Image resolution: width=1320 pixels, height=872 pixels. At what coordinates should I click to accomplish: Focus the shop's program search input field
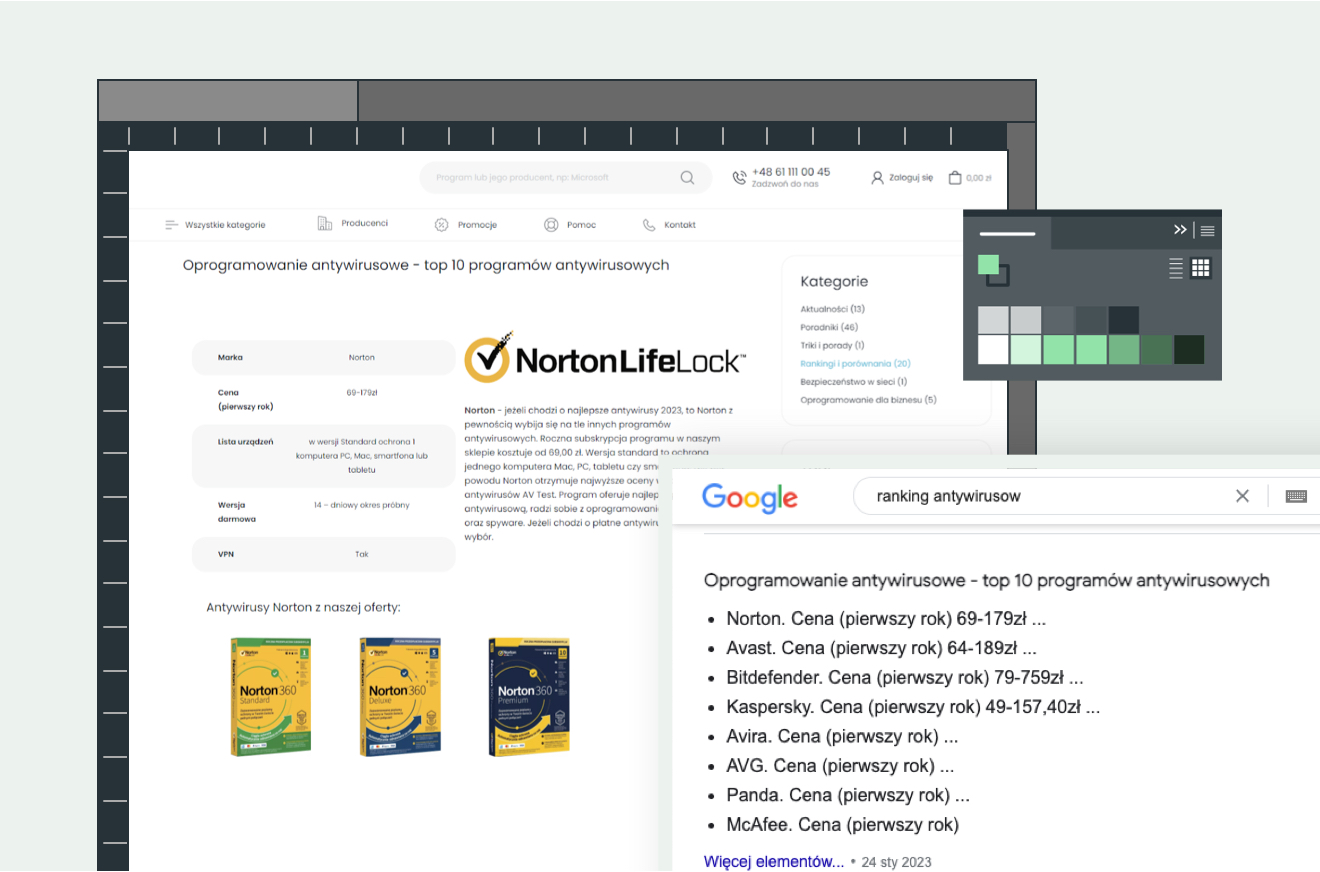click(566, 178)
